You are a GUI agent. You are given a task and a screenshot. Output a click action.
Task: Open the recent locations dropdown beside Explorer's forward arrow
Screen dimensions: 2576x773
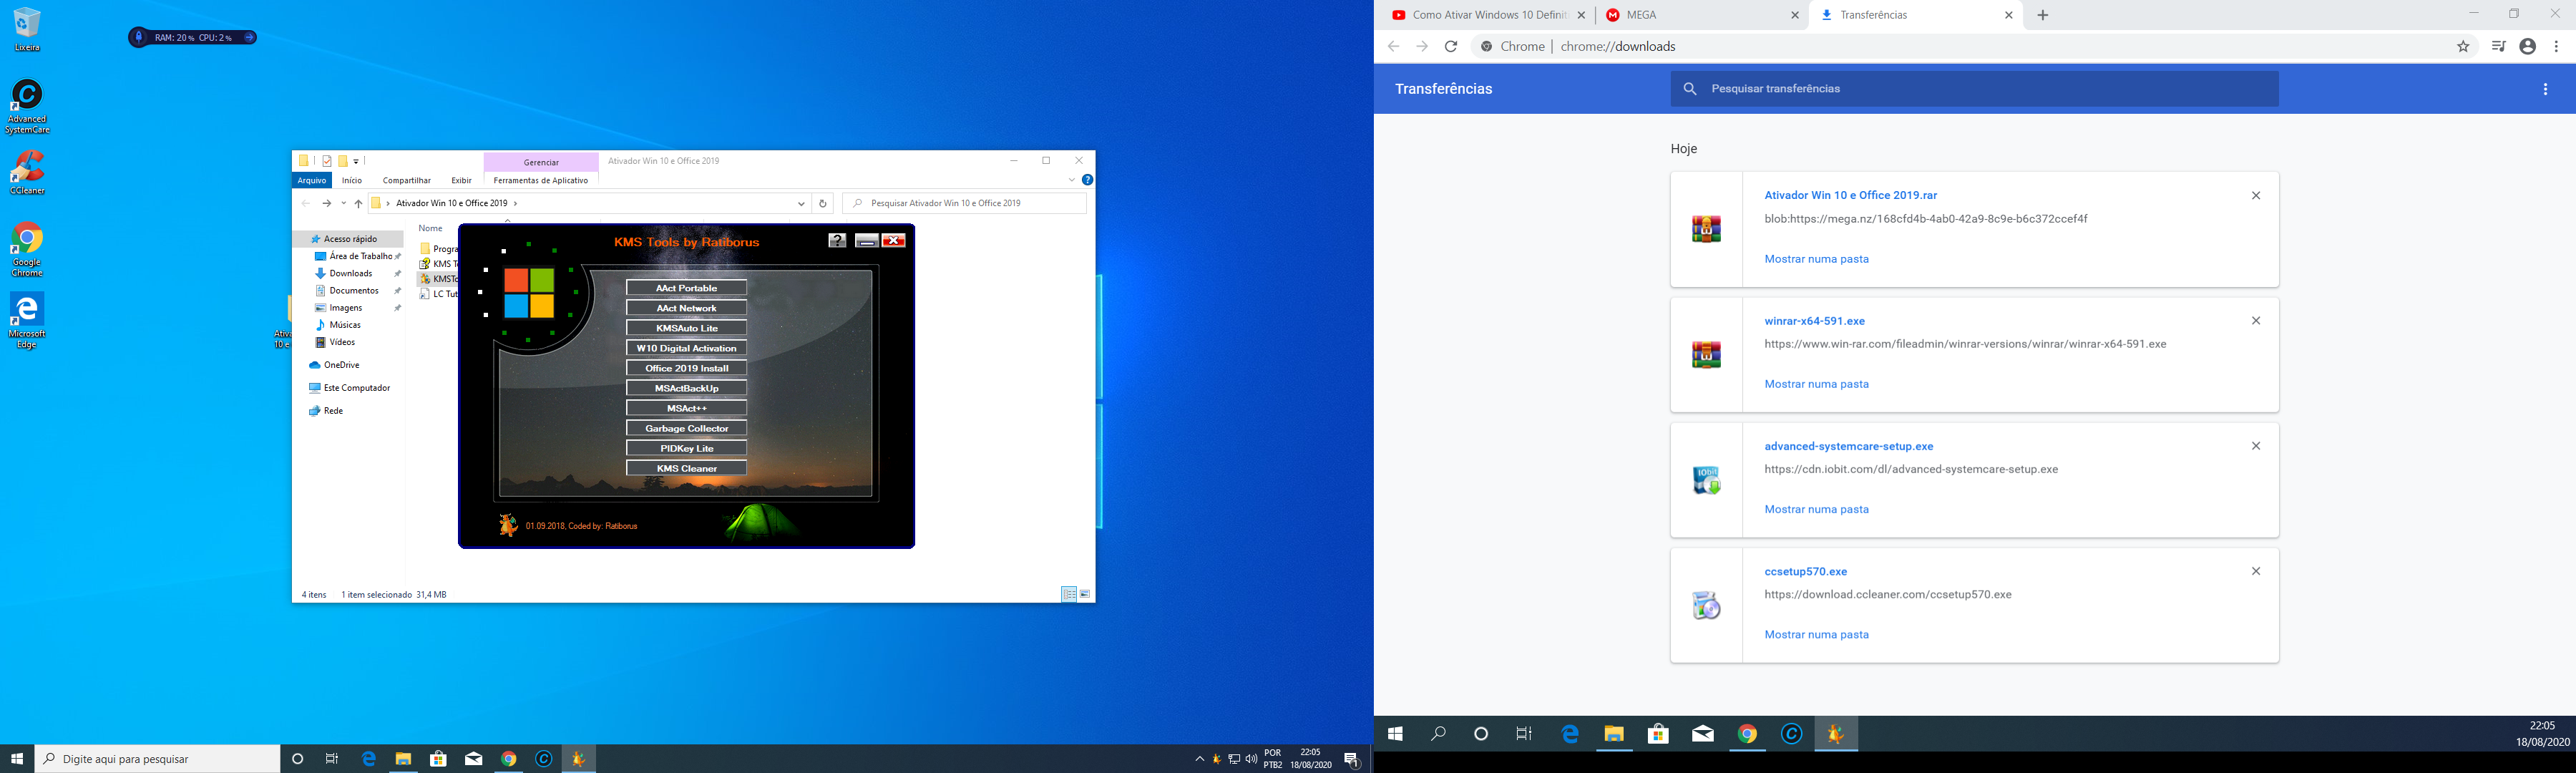[x=343, y=203]
